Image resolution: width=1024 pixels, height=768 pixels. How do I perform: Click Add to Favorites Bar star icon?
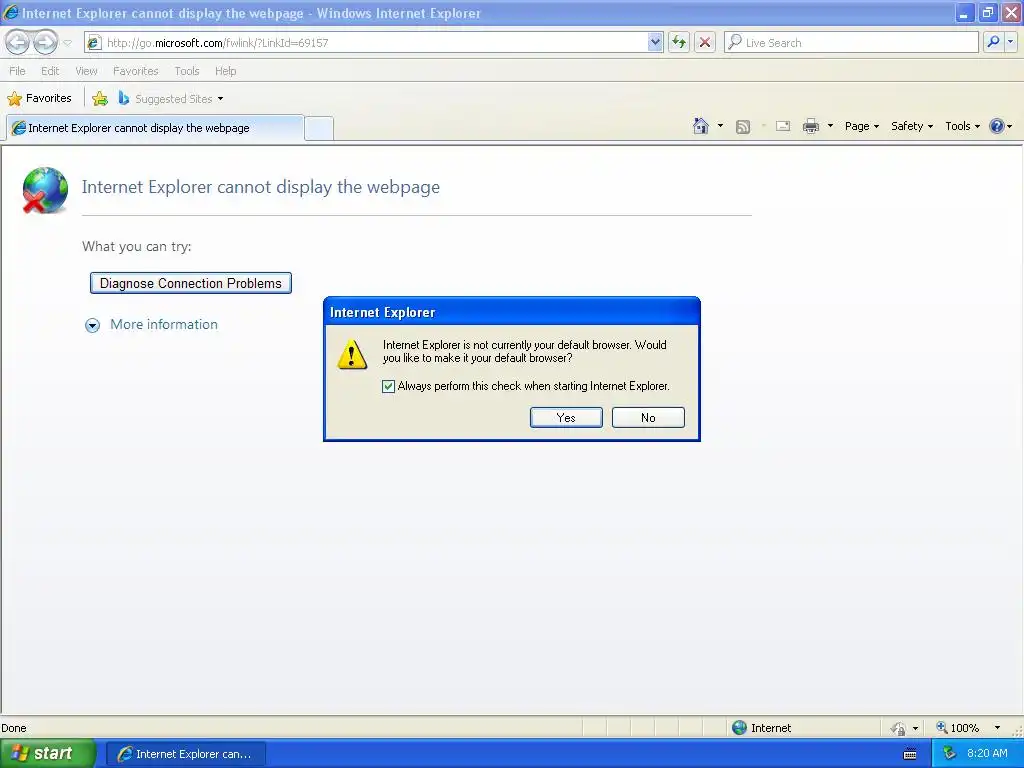100,99
